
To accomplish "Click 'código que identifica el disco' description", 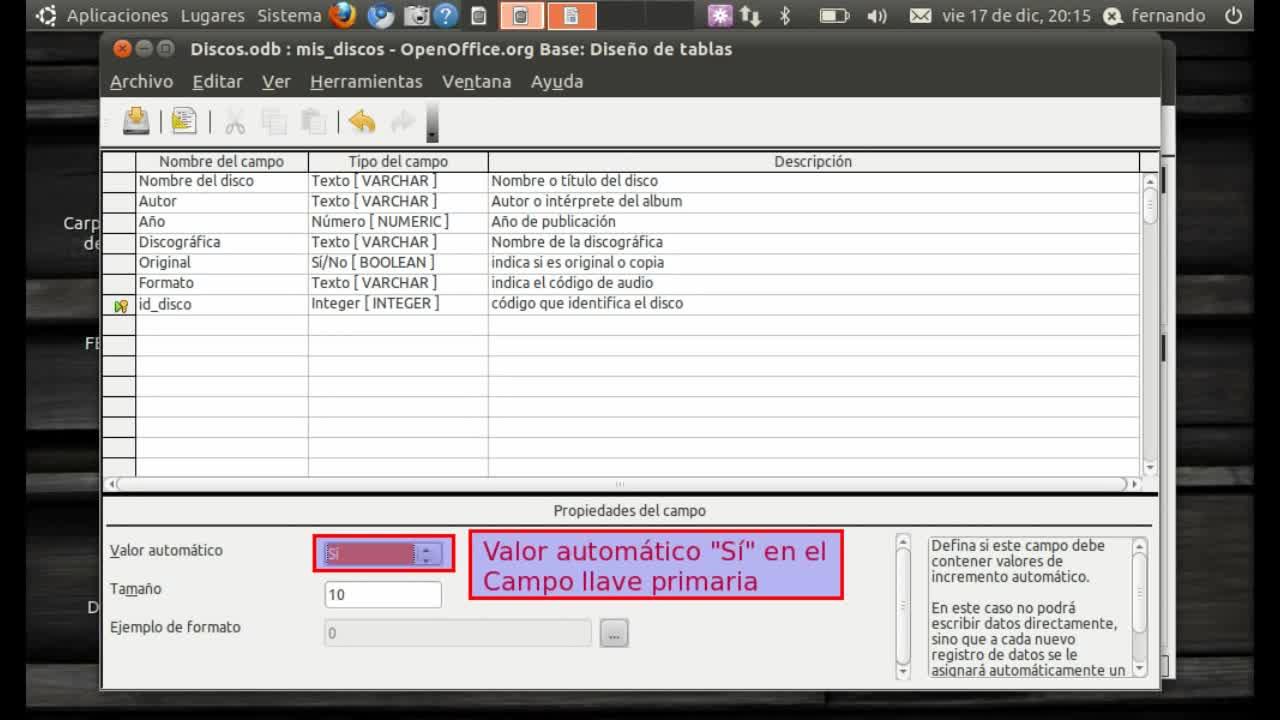I will (x=814, y=304).
